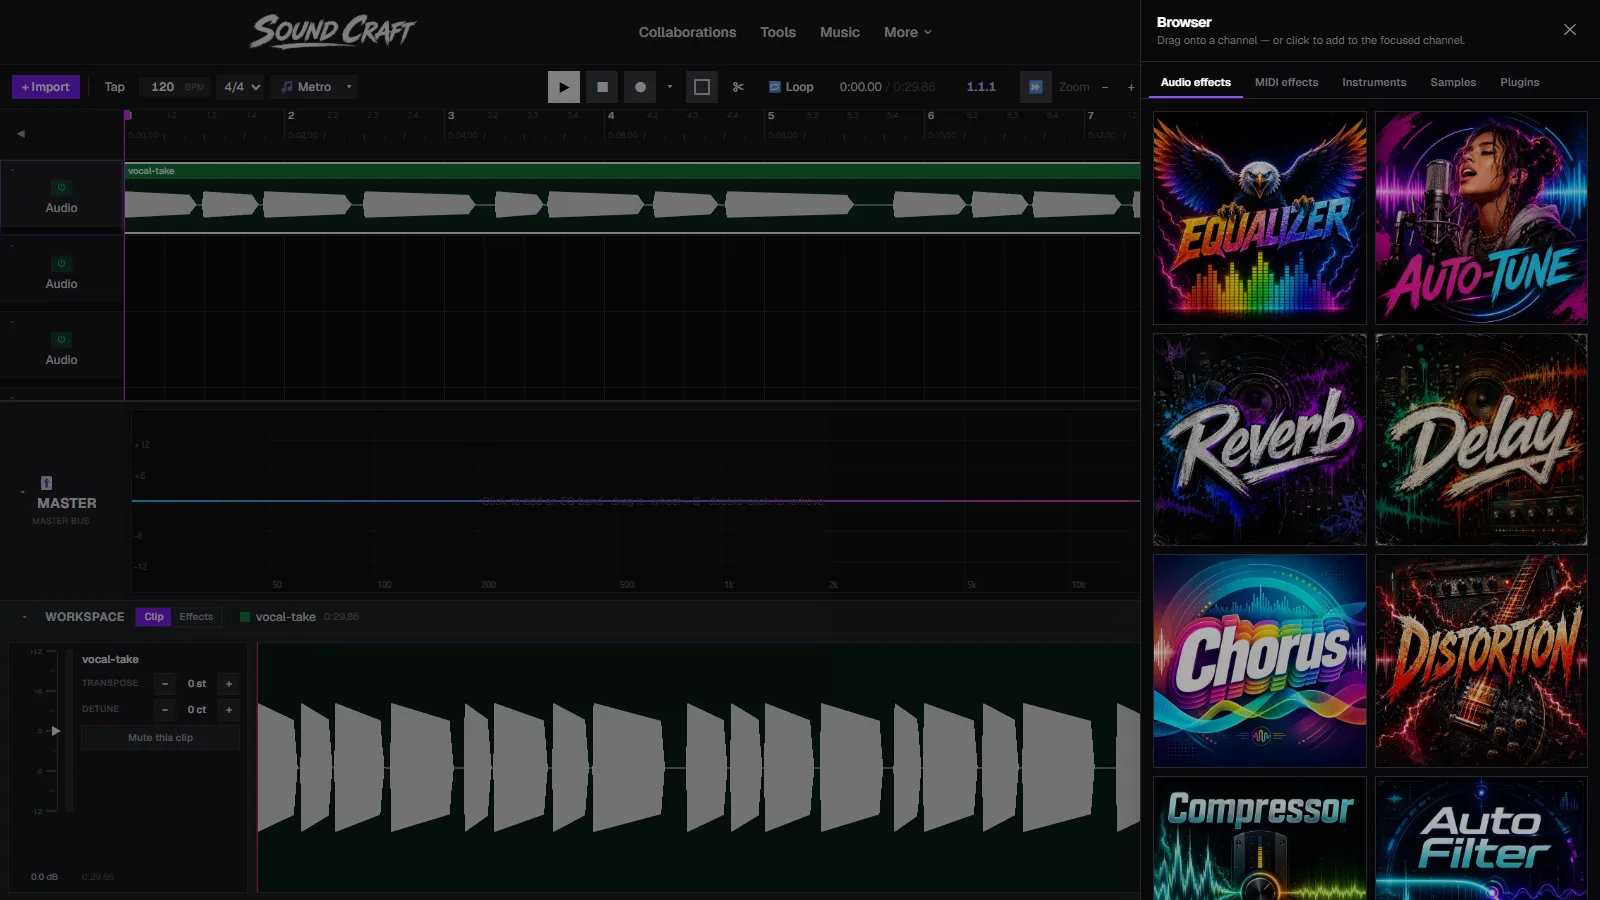Choose the Compressor effect thumbnail
This screenshot has height=900, width=1600.
tap(1260, 838)
